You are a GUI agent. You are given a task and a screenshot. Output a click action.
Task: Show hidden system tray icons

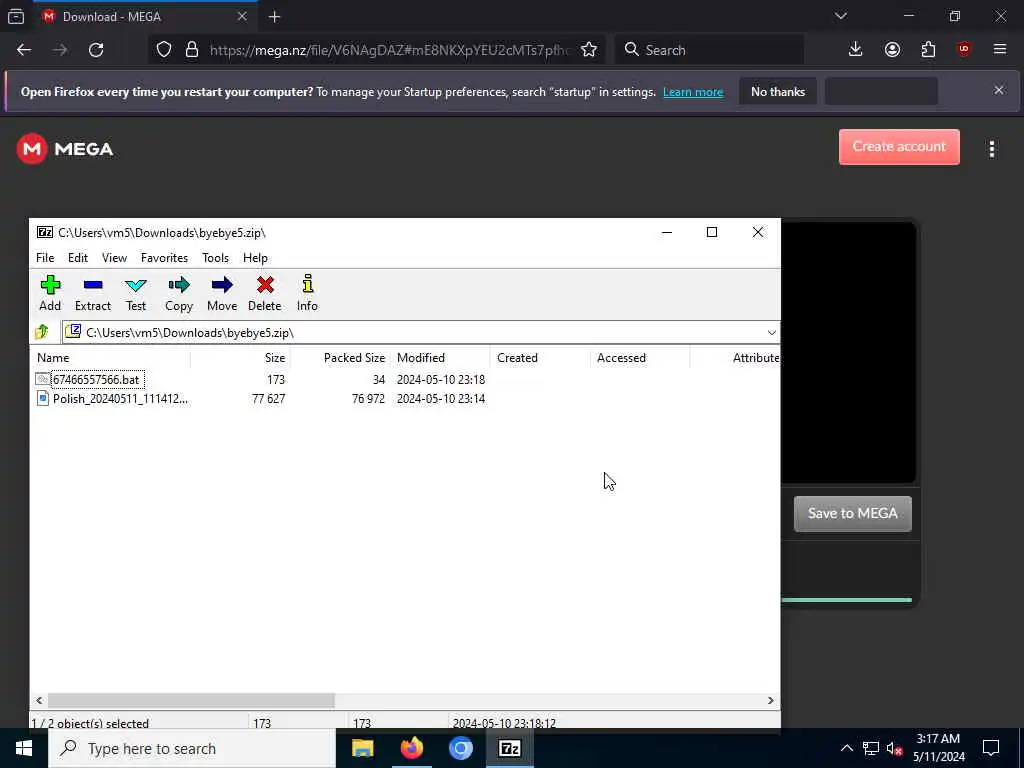[846, 748]
